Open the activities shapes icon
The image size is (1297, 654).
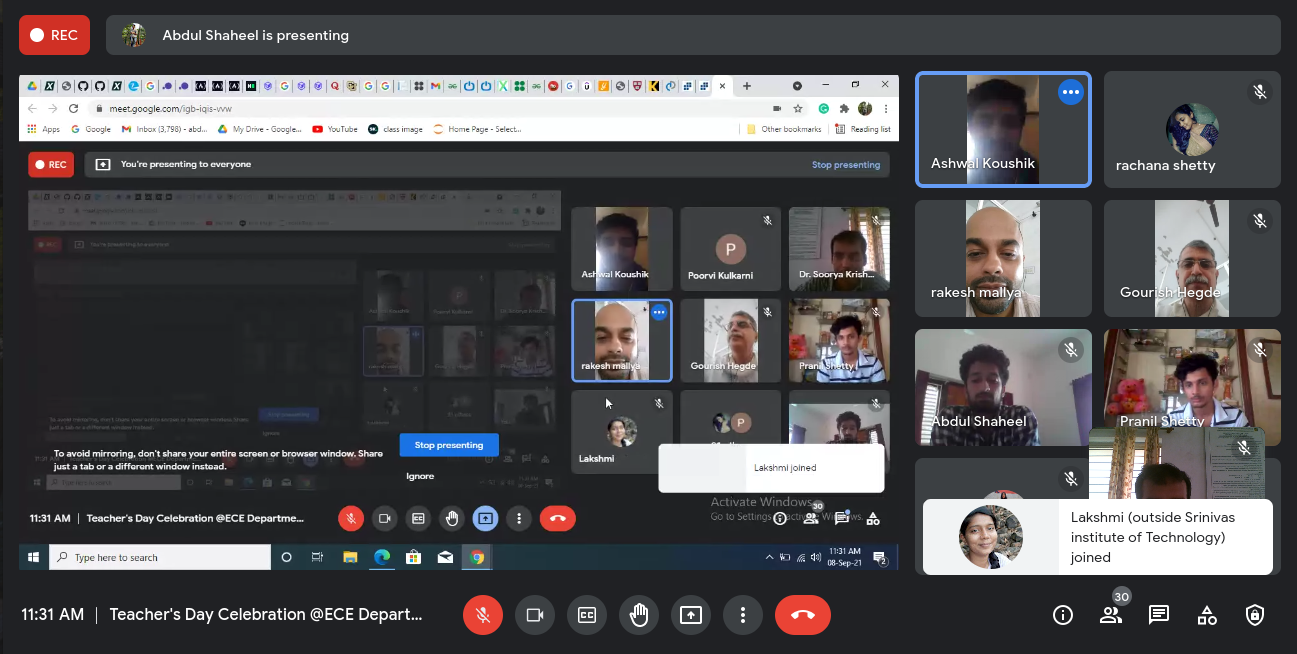click(1207, 615)
